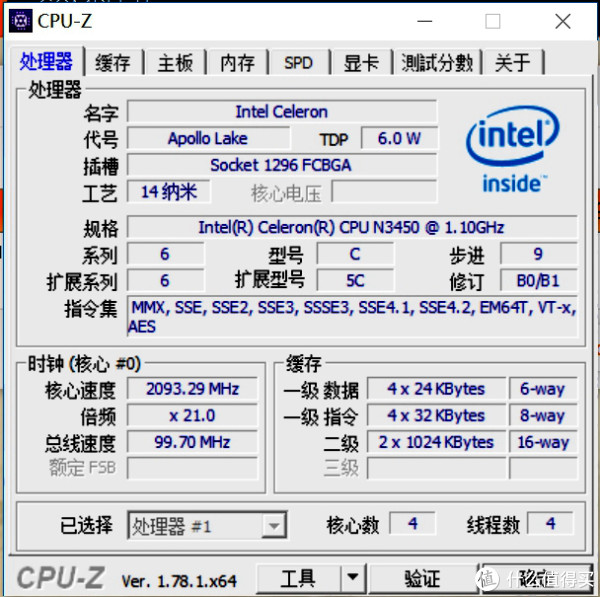Switch to the 缓存 tab
This screenshot has width=600, height=597.
click(113, 62)
